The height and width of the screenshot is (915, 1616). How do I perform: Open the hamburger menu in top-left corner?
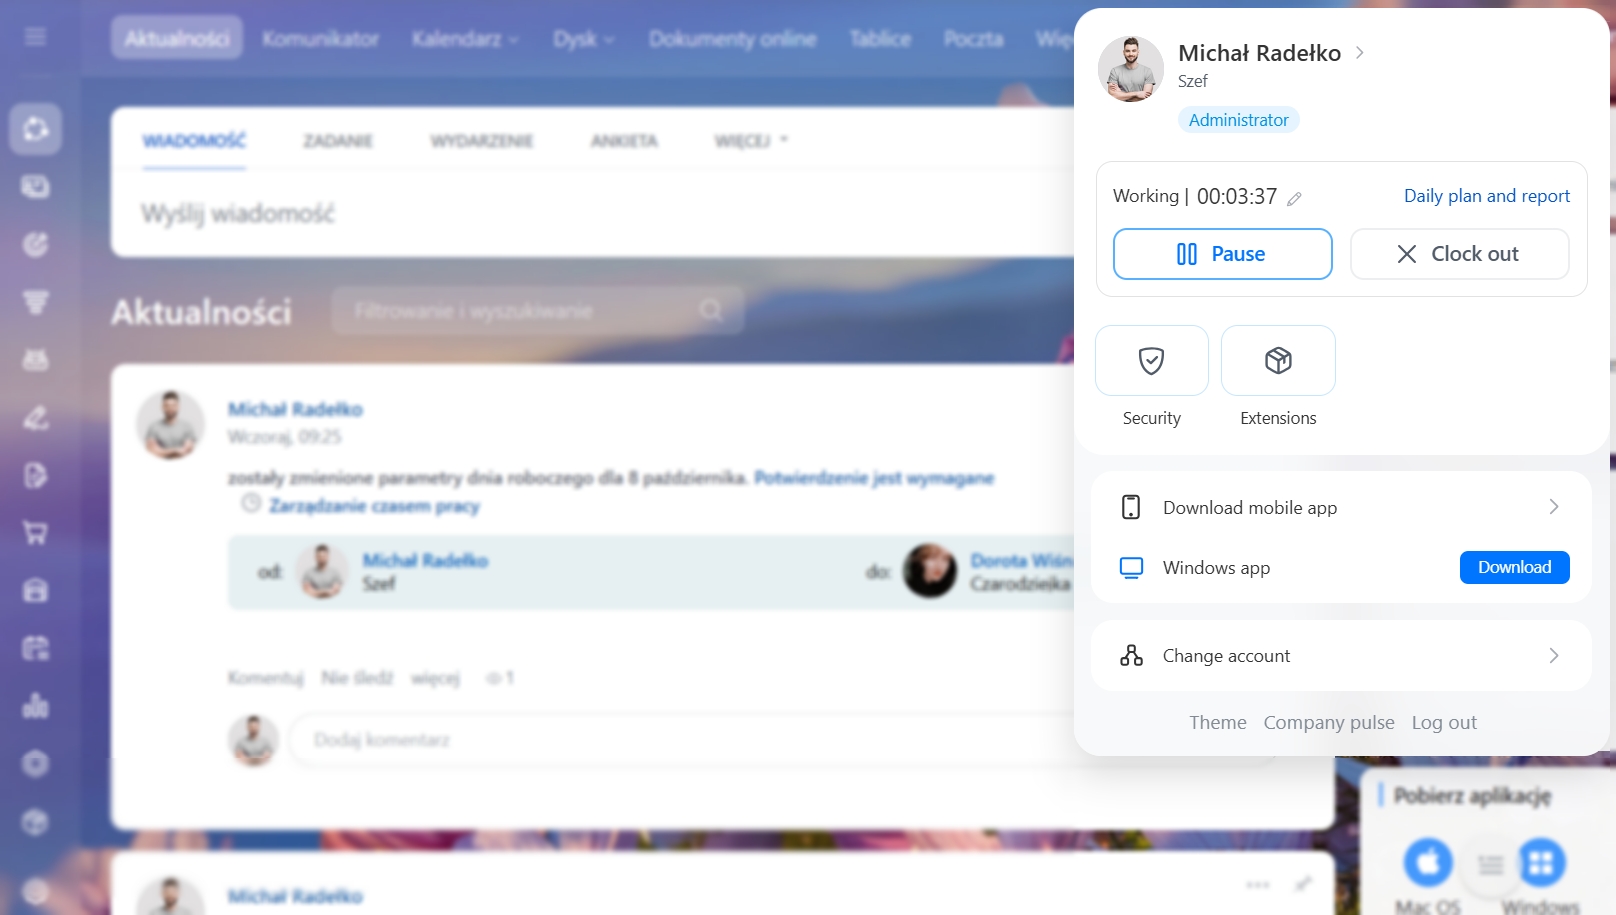(x=35, y=37)
